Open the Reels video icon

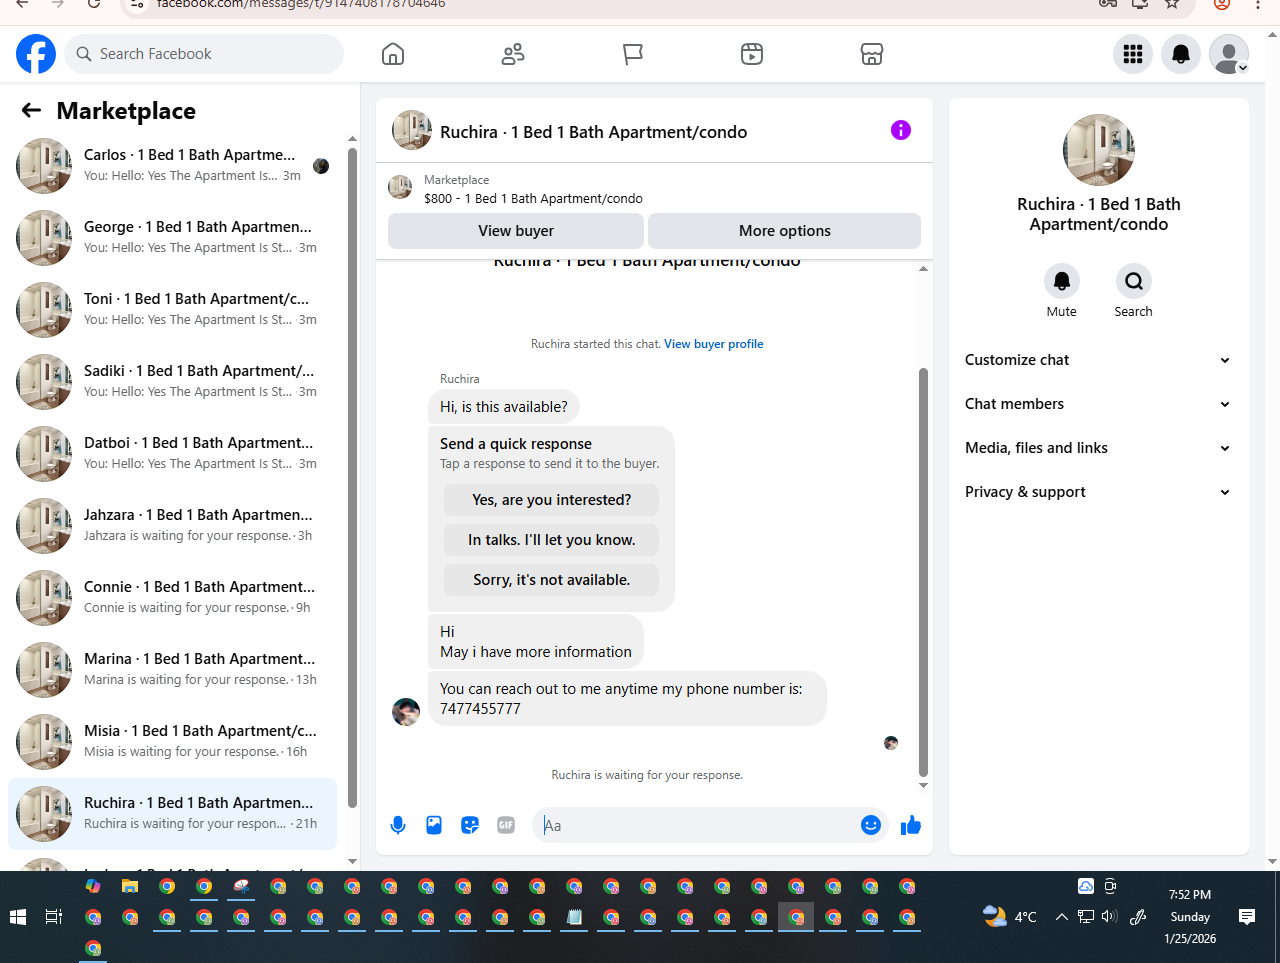click(x=752, y=54)
